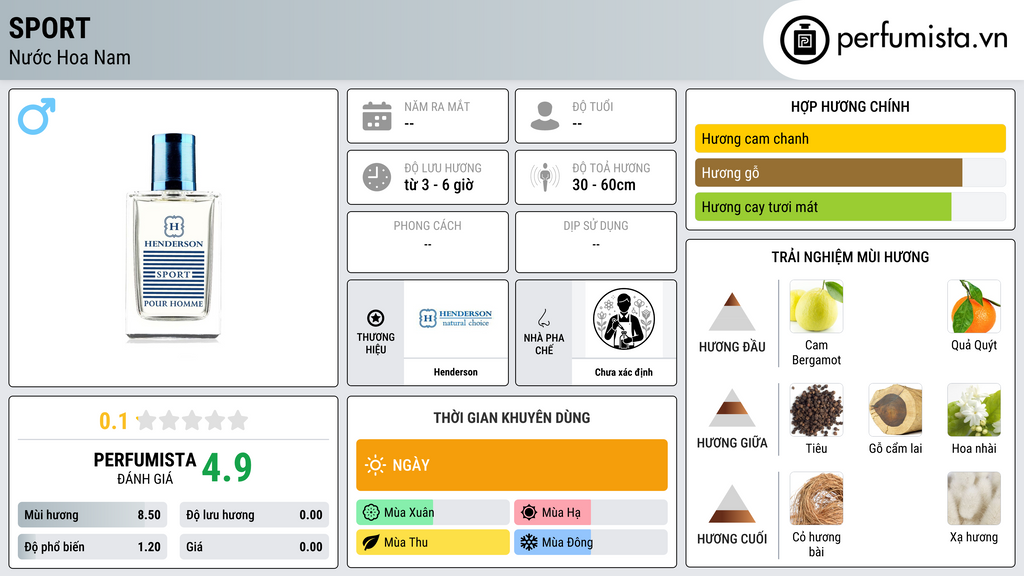Click the Henderson Sport perfume bottle image
1024x576 pixels.
tap(174, 237)
